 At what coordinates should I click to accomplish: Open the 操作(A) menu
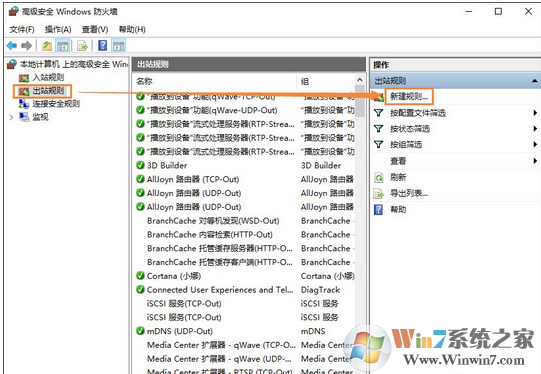click(x=58, y=29)
